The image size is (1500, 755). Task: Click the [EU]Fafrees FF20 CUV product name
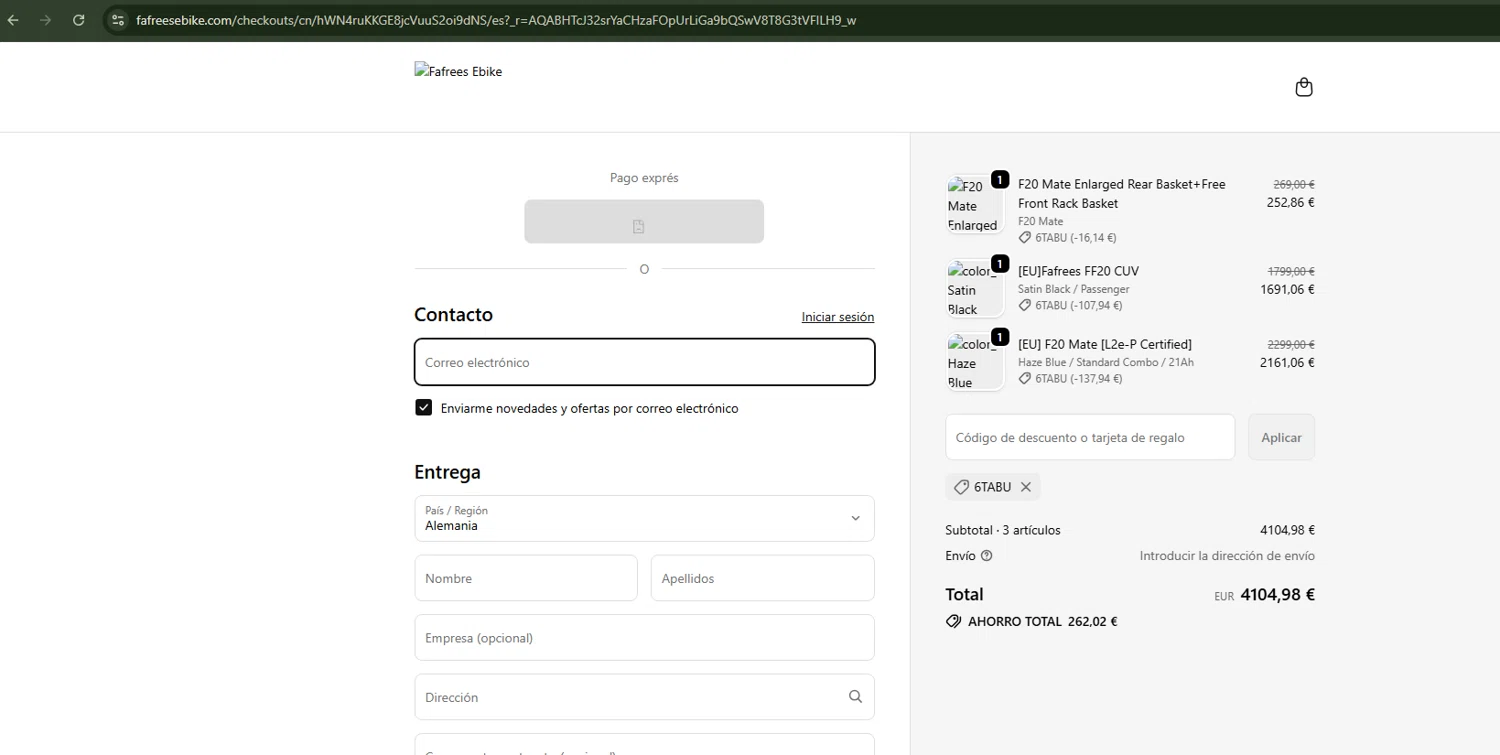pyautogui.click(x=1078, y=271)
